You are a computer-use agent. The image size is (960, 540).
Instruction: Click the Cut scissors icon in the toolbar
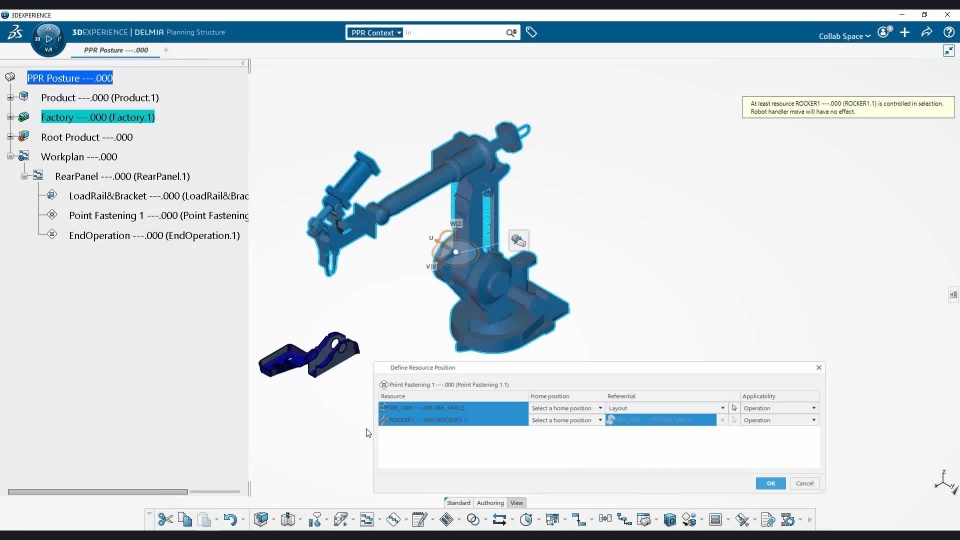(x=165, y=520)
